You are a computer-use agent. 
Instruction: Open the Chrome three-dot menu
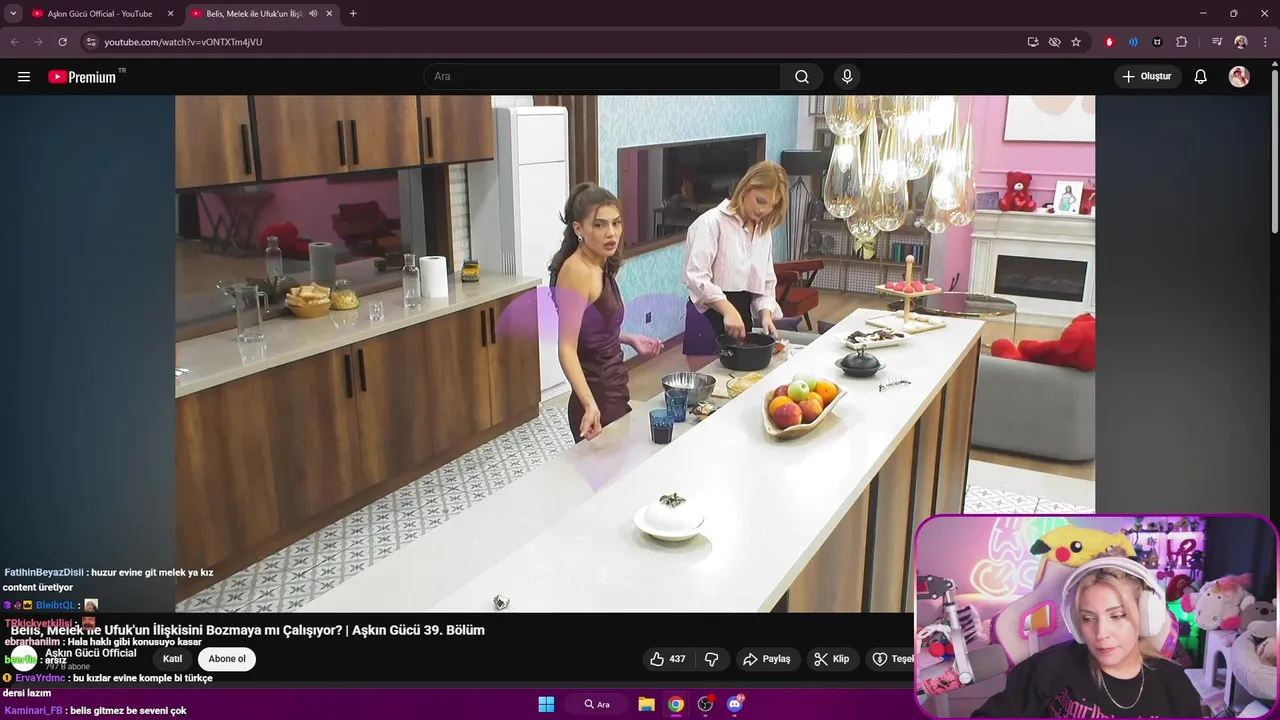click(1264, 42)
